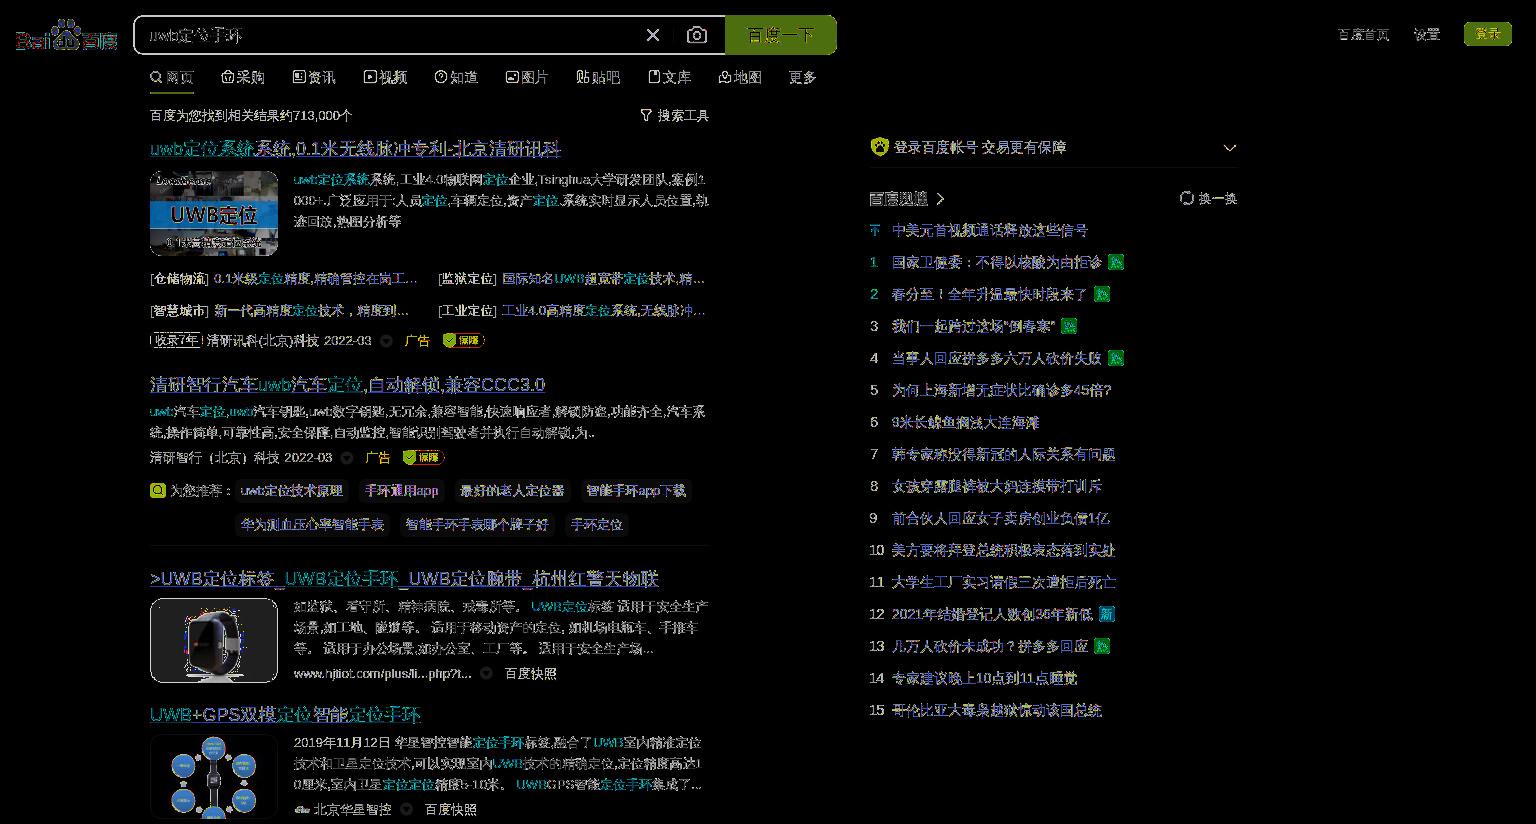Expand the 登录百度帐号 panel chevron
This screenshot has height=824, width=1536.
(x=1230, y=148)
